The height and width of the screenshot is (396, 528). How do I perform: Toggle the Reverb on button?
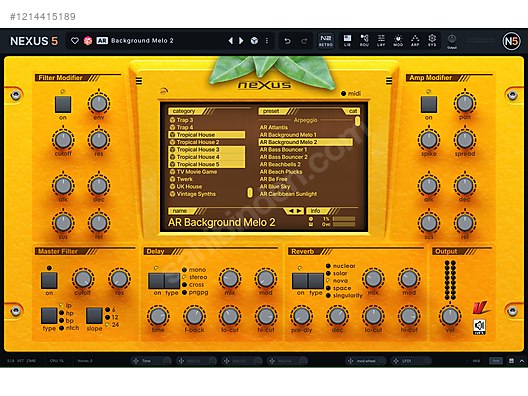point(300,281)
